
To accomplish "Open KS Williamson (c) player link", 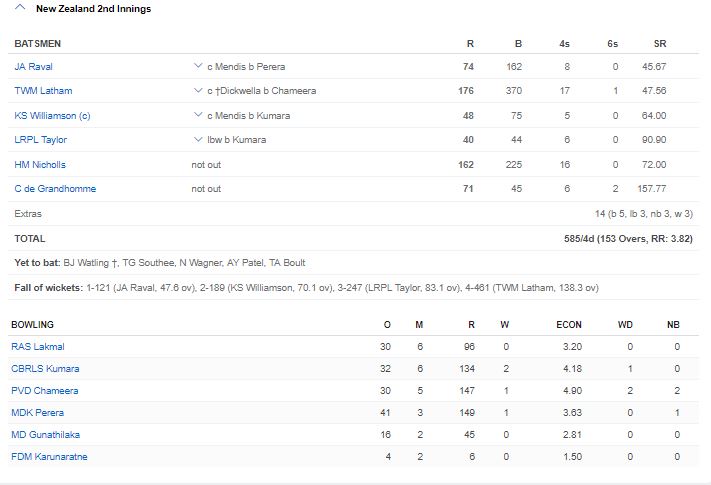I will 52,116.
